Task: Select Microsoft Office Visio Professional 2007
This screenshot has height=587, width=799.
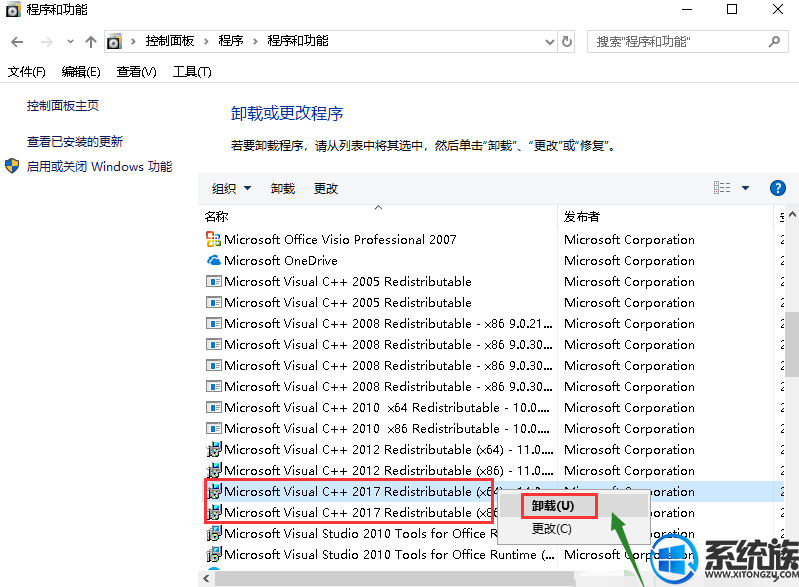Action: tap(340, 239)
